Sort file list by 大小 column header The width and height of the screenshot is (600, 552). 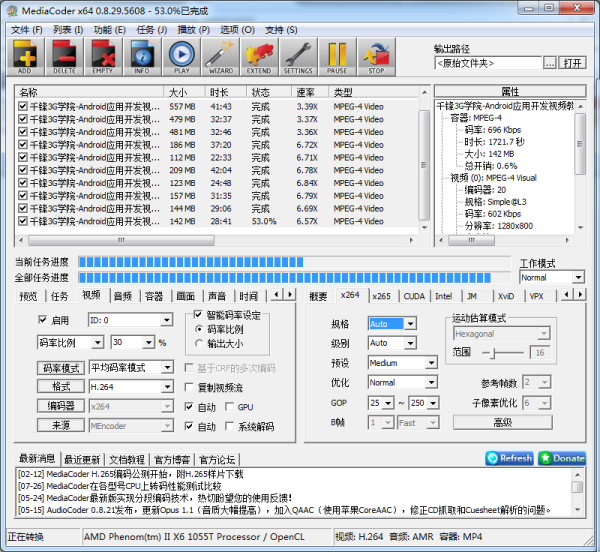(184, 92)
